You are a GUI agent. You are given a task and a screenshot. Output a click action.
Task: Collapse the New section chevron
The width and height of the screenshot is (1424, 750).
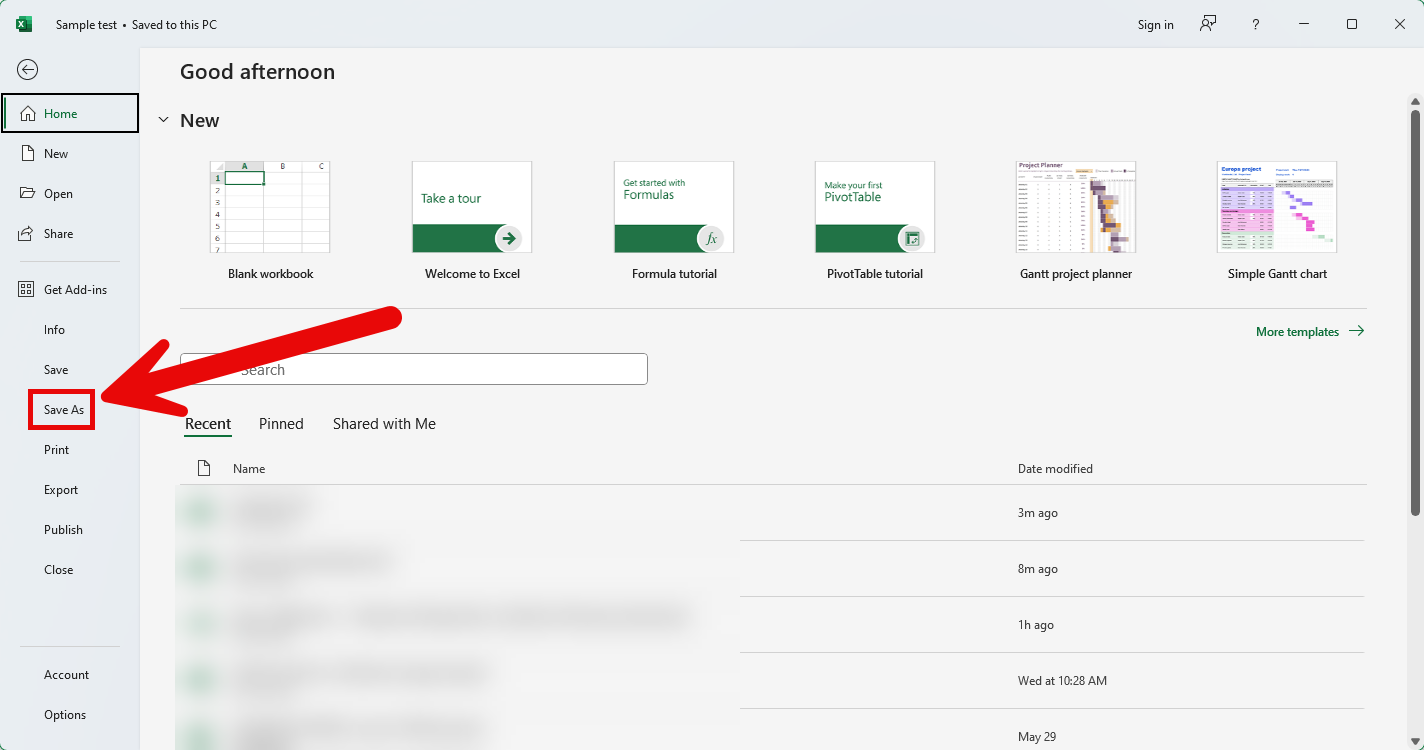click(164, 121)
